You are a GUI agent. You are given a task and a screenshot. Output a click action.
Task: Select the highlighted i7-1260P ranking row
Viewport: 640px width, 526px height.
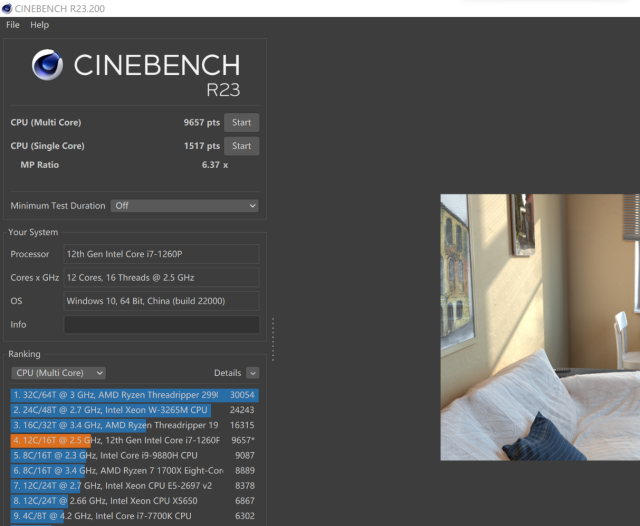(135, 440)
